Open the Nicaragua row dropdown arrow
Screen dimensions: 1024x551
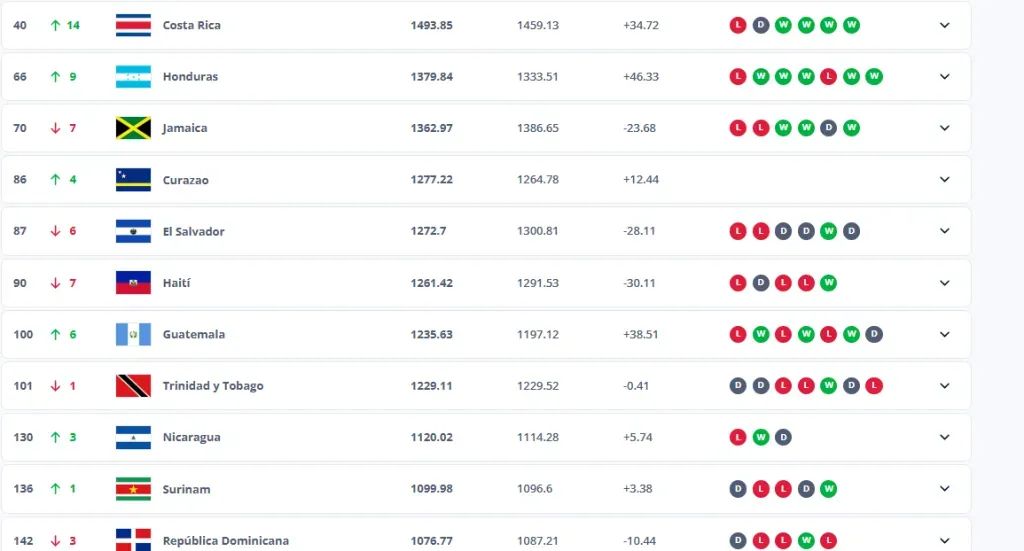[944, 437]
